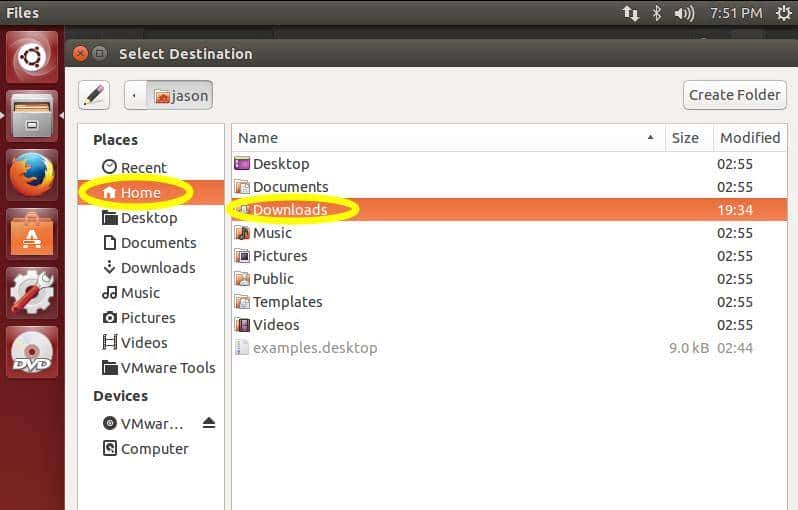Select Desktop in Places sidebar

(x=151, y=218)
